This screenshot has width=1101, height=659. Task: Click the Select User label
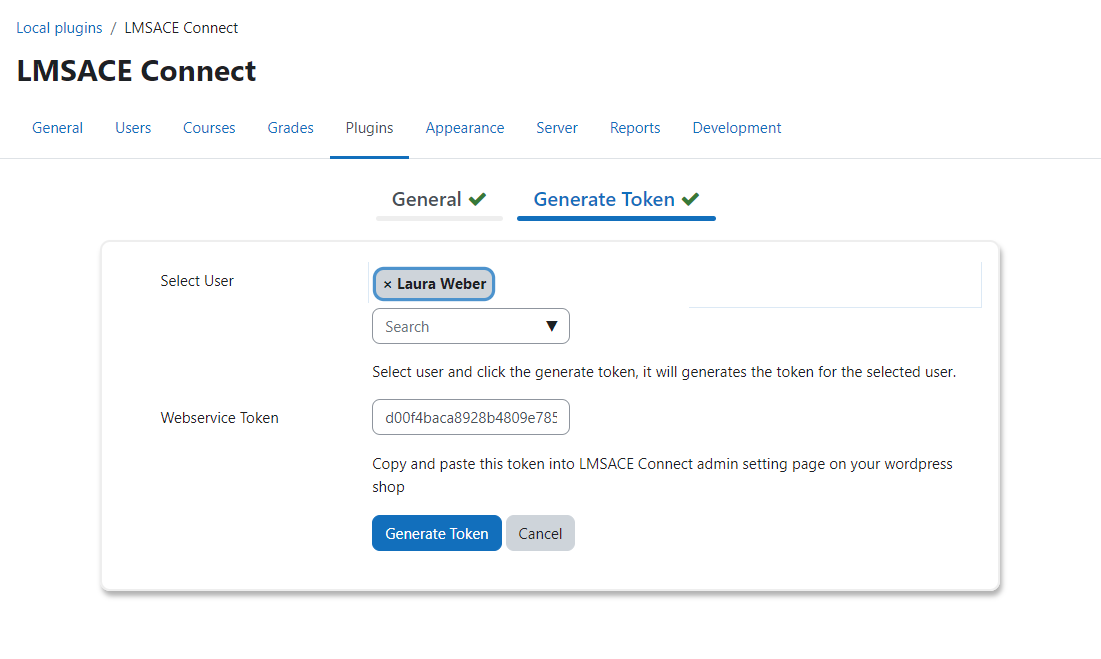[197, 281]
